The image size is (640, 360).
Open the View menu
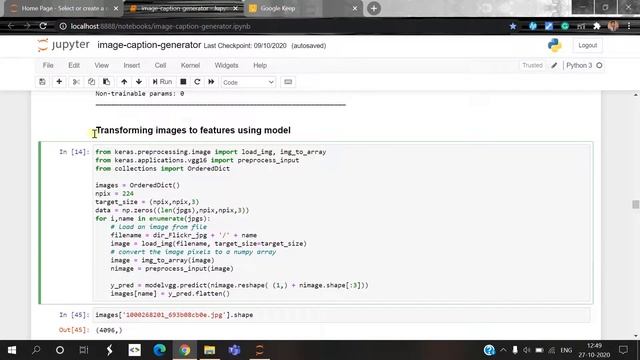[x=102, y=65]
